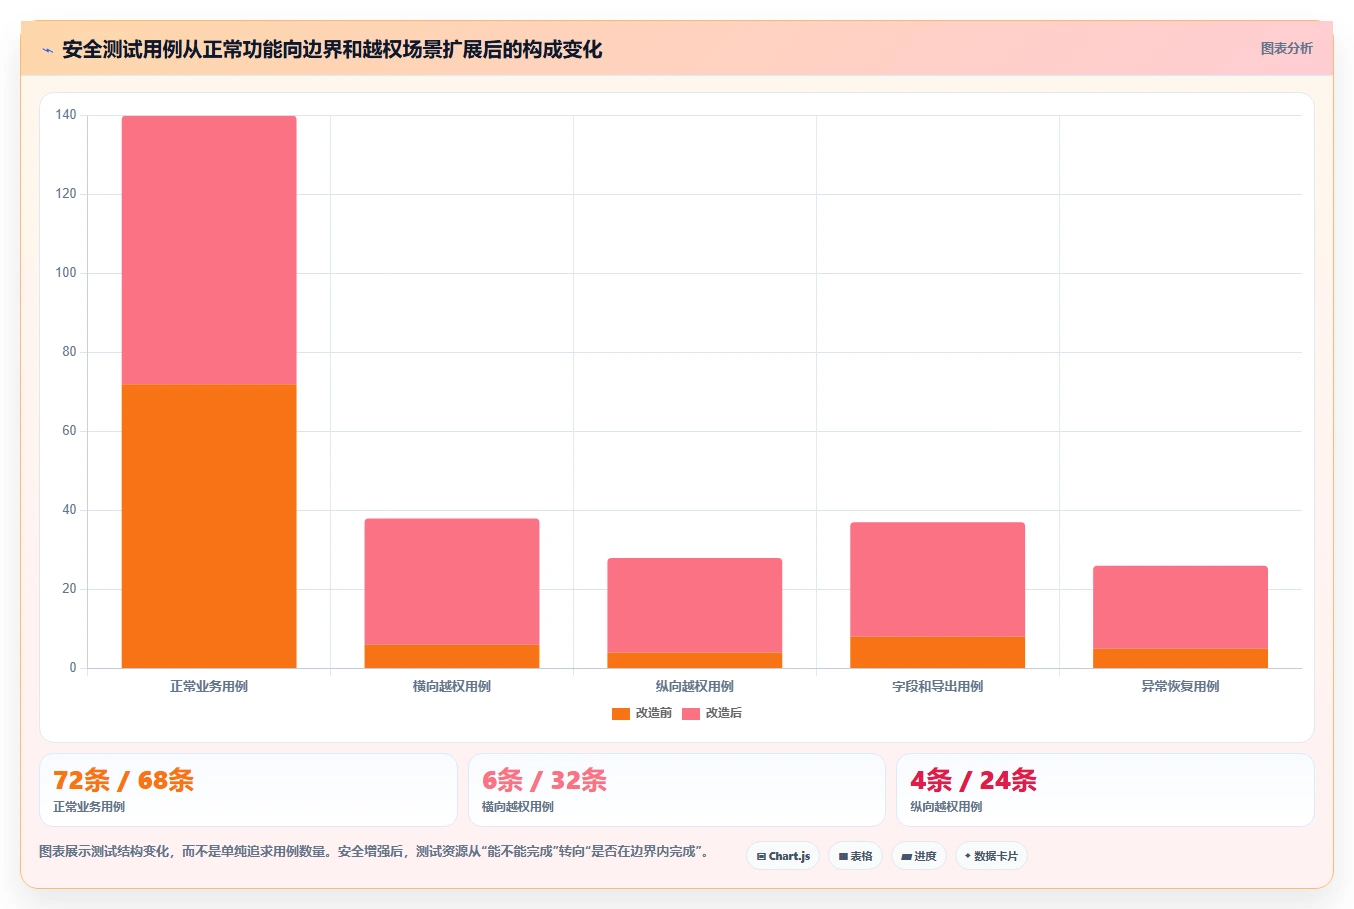Click the 字段和导出用例 x-axis label

tap(938, 686)
